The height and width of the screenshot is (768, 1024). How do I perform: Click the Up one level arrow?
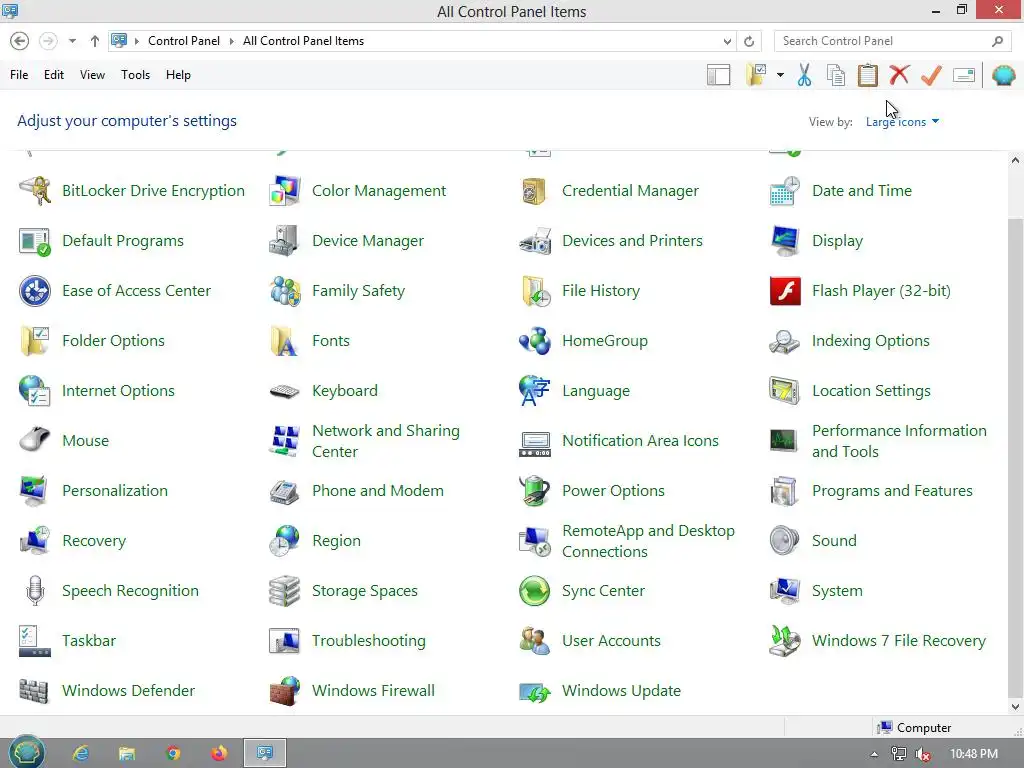tap(95, 41)
